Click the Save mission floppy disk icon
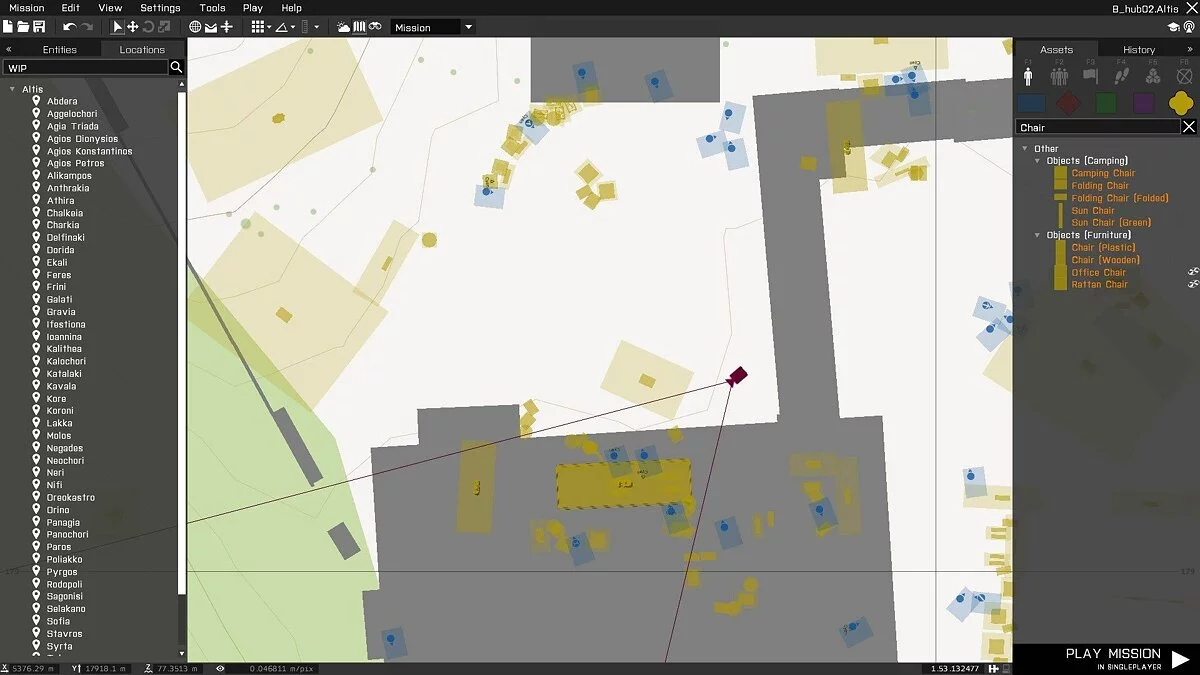Image resolution: width=1200 pixels, height=675 pixels. tap(39, 27)
